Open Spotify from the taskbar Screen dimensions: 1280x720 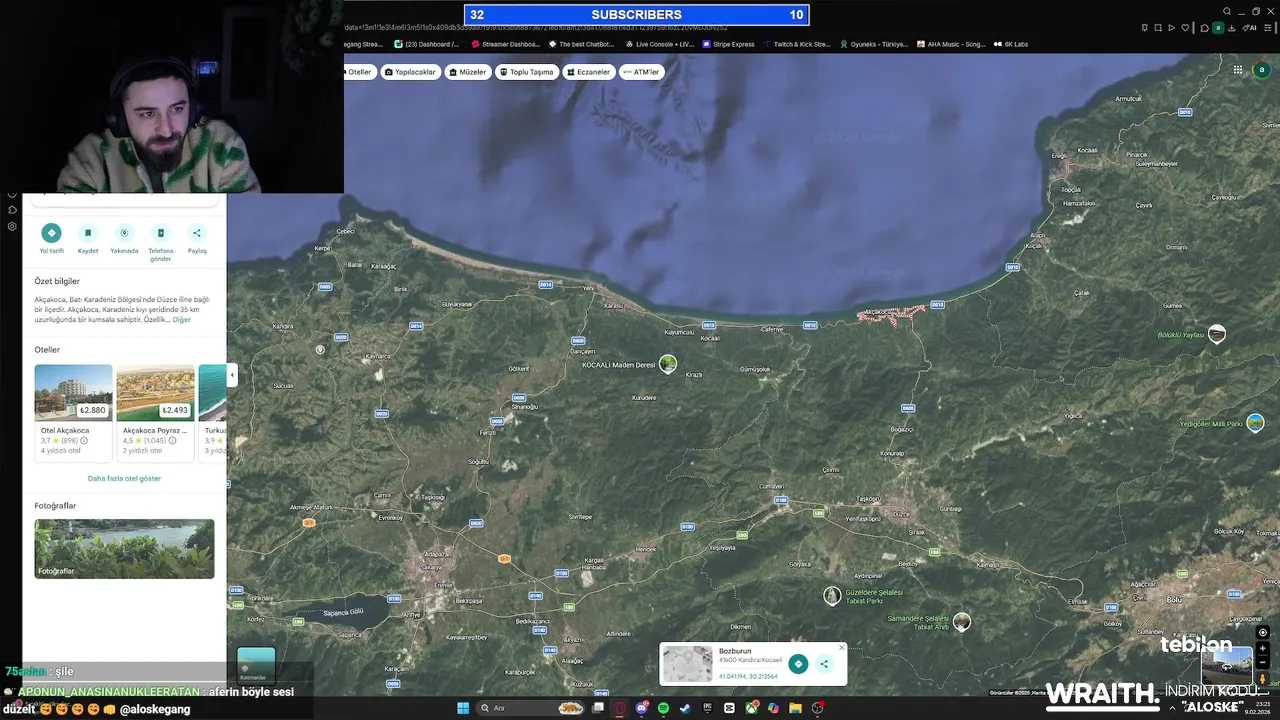[x=663, y=708]
